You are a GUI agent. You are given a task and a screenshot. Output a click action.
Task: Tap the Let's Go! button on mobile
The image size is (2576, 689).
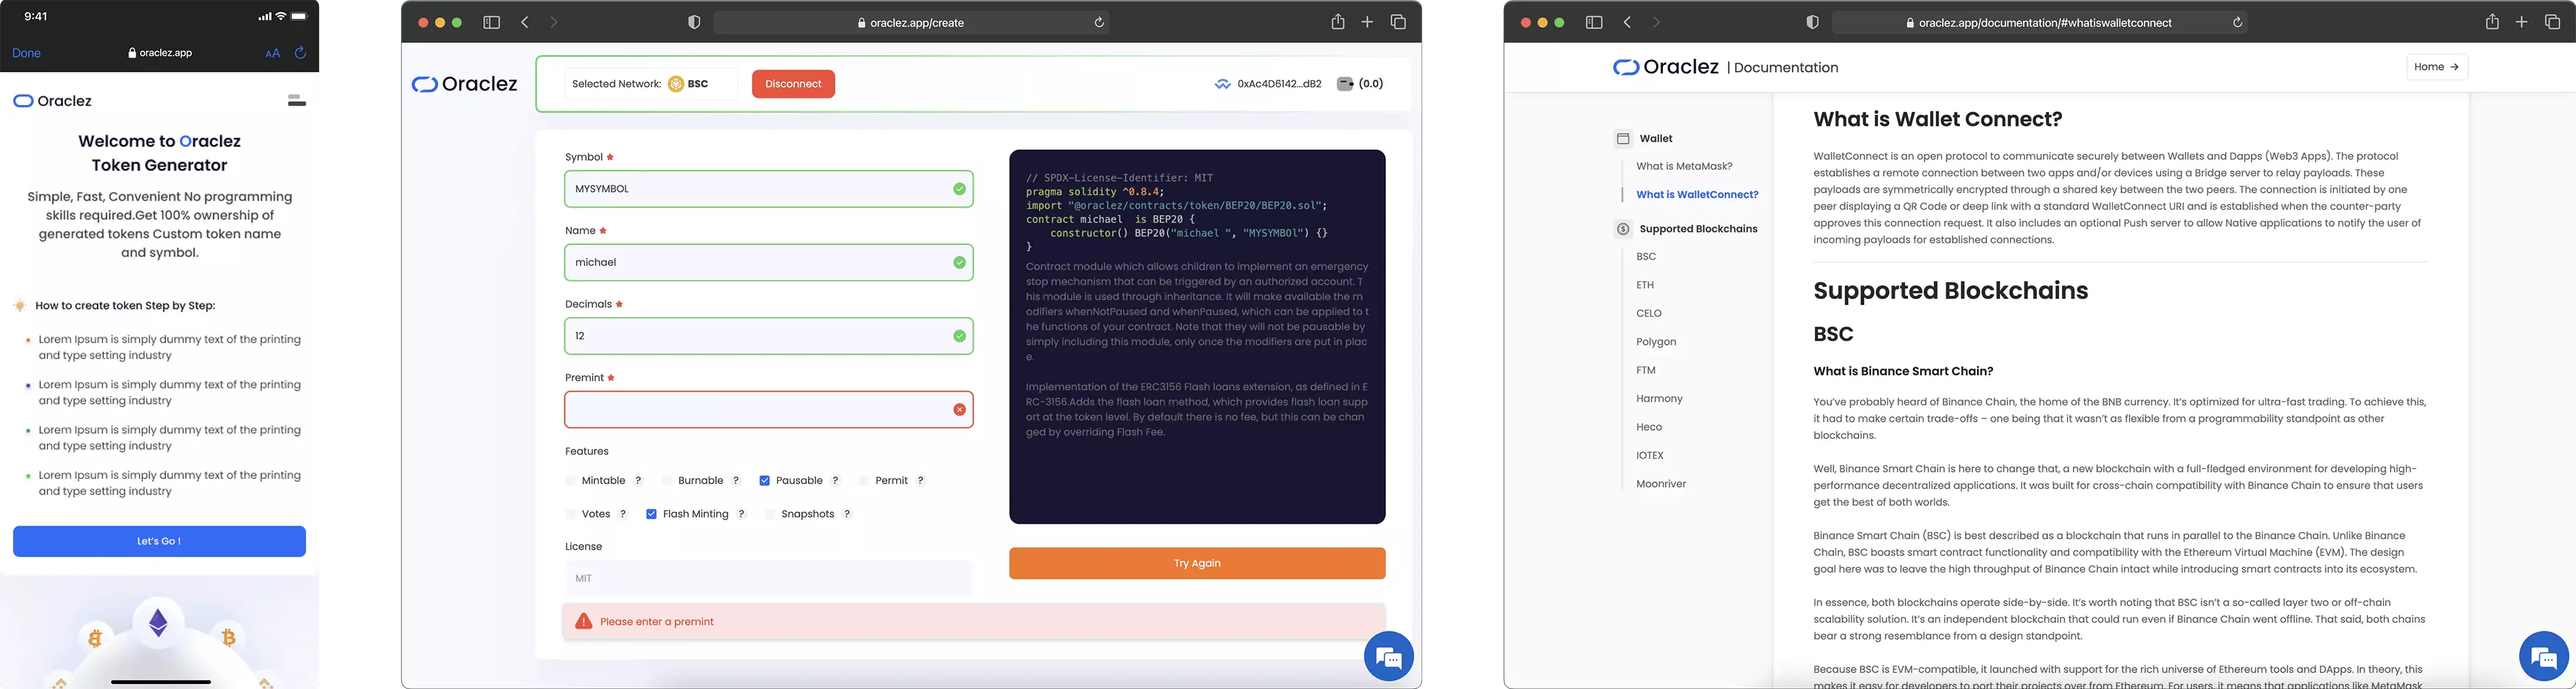[x=159, y=541]
